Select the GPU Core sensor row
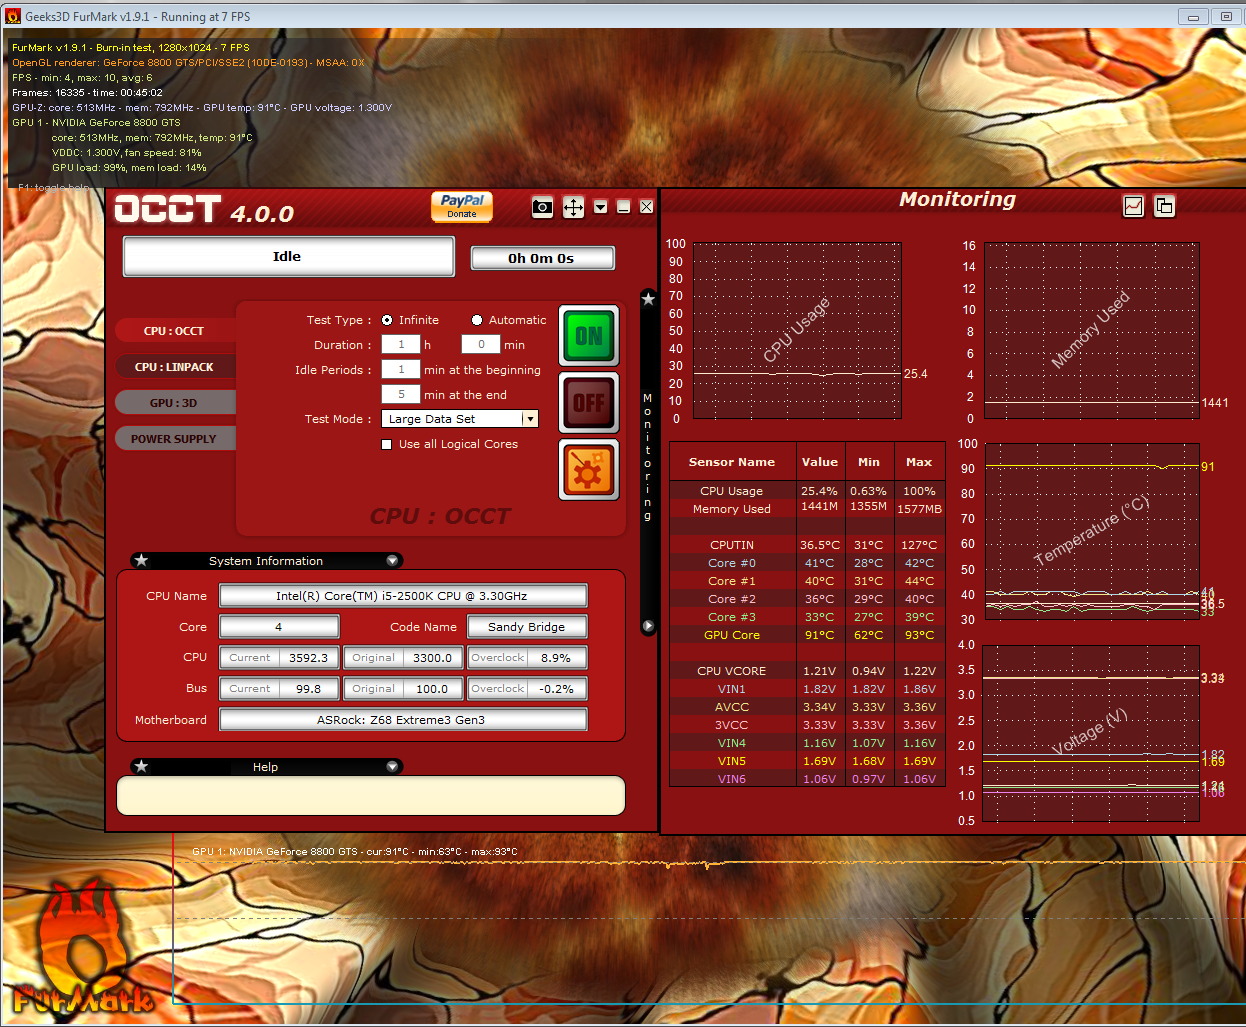Viewport: 1246px width, 1027px height. (x=807, y=635)
